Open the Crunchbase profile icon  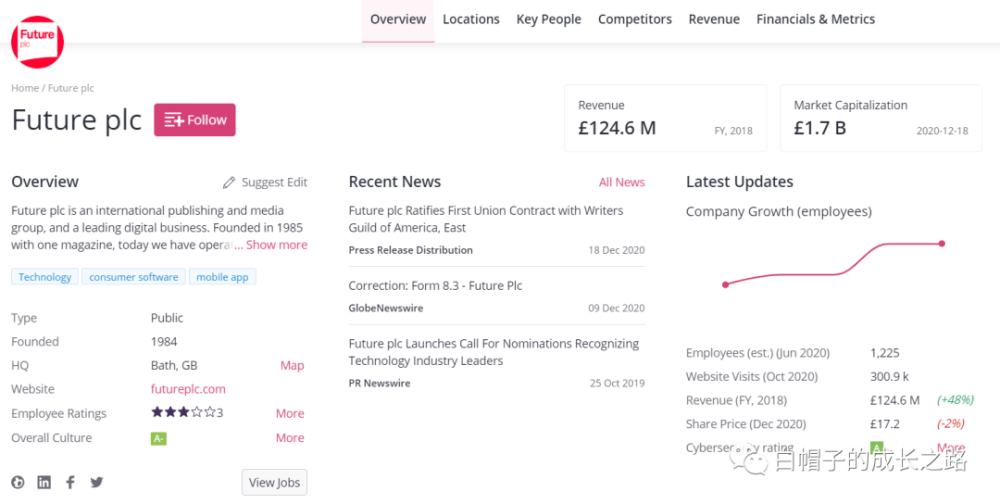[x=18, y=482]
